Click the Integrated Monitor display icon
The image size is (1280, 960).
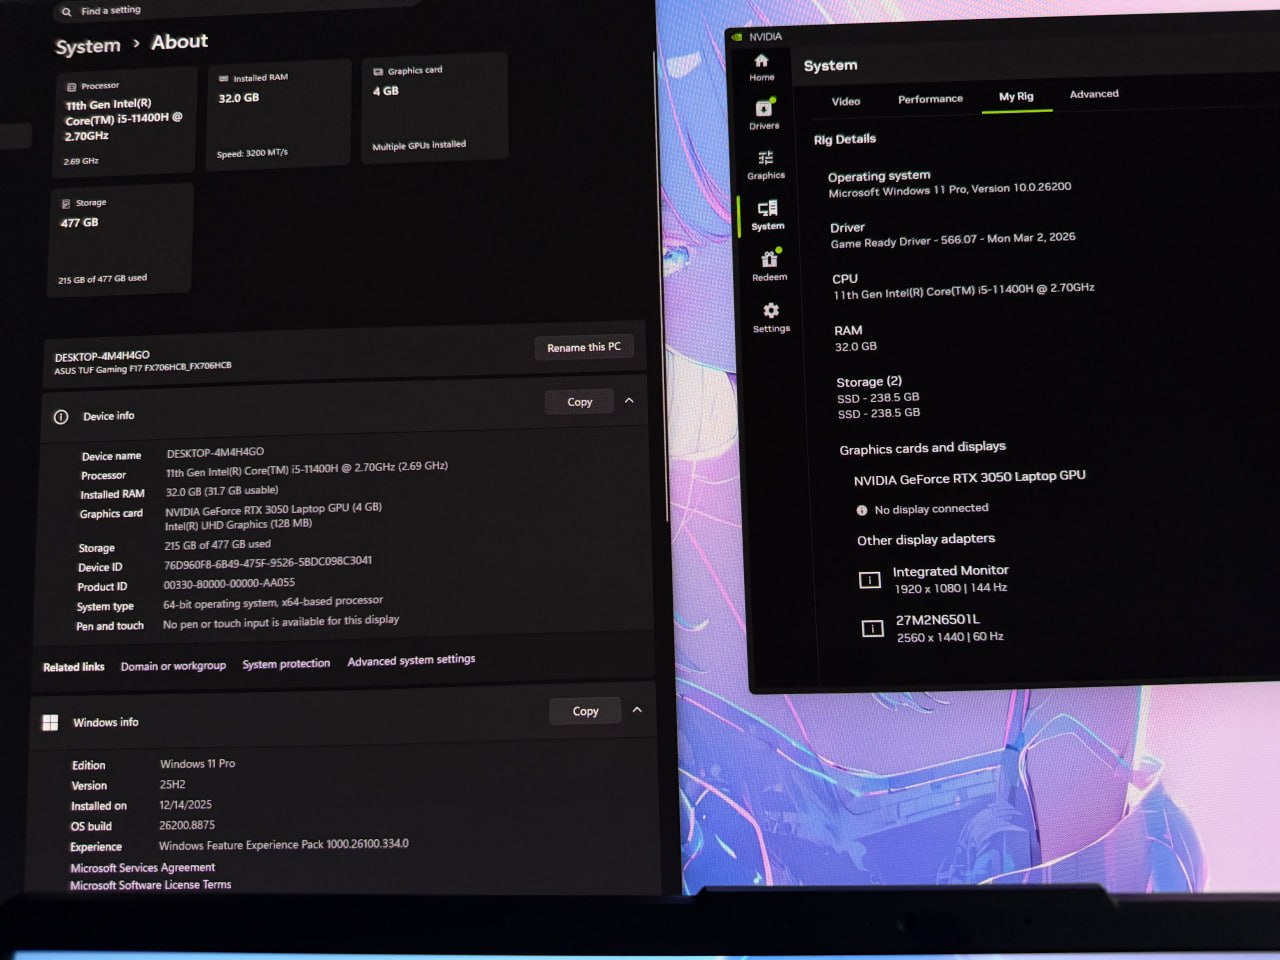click(x=870, y=580)
